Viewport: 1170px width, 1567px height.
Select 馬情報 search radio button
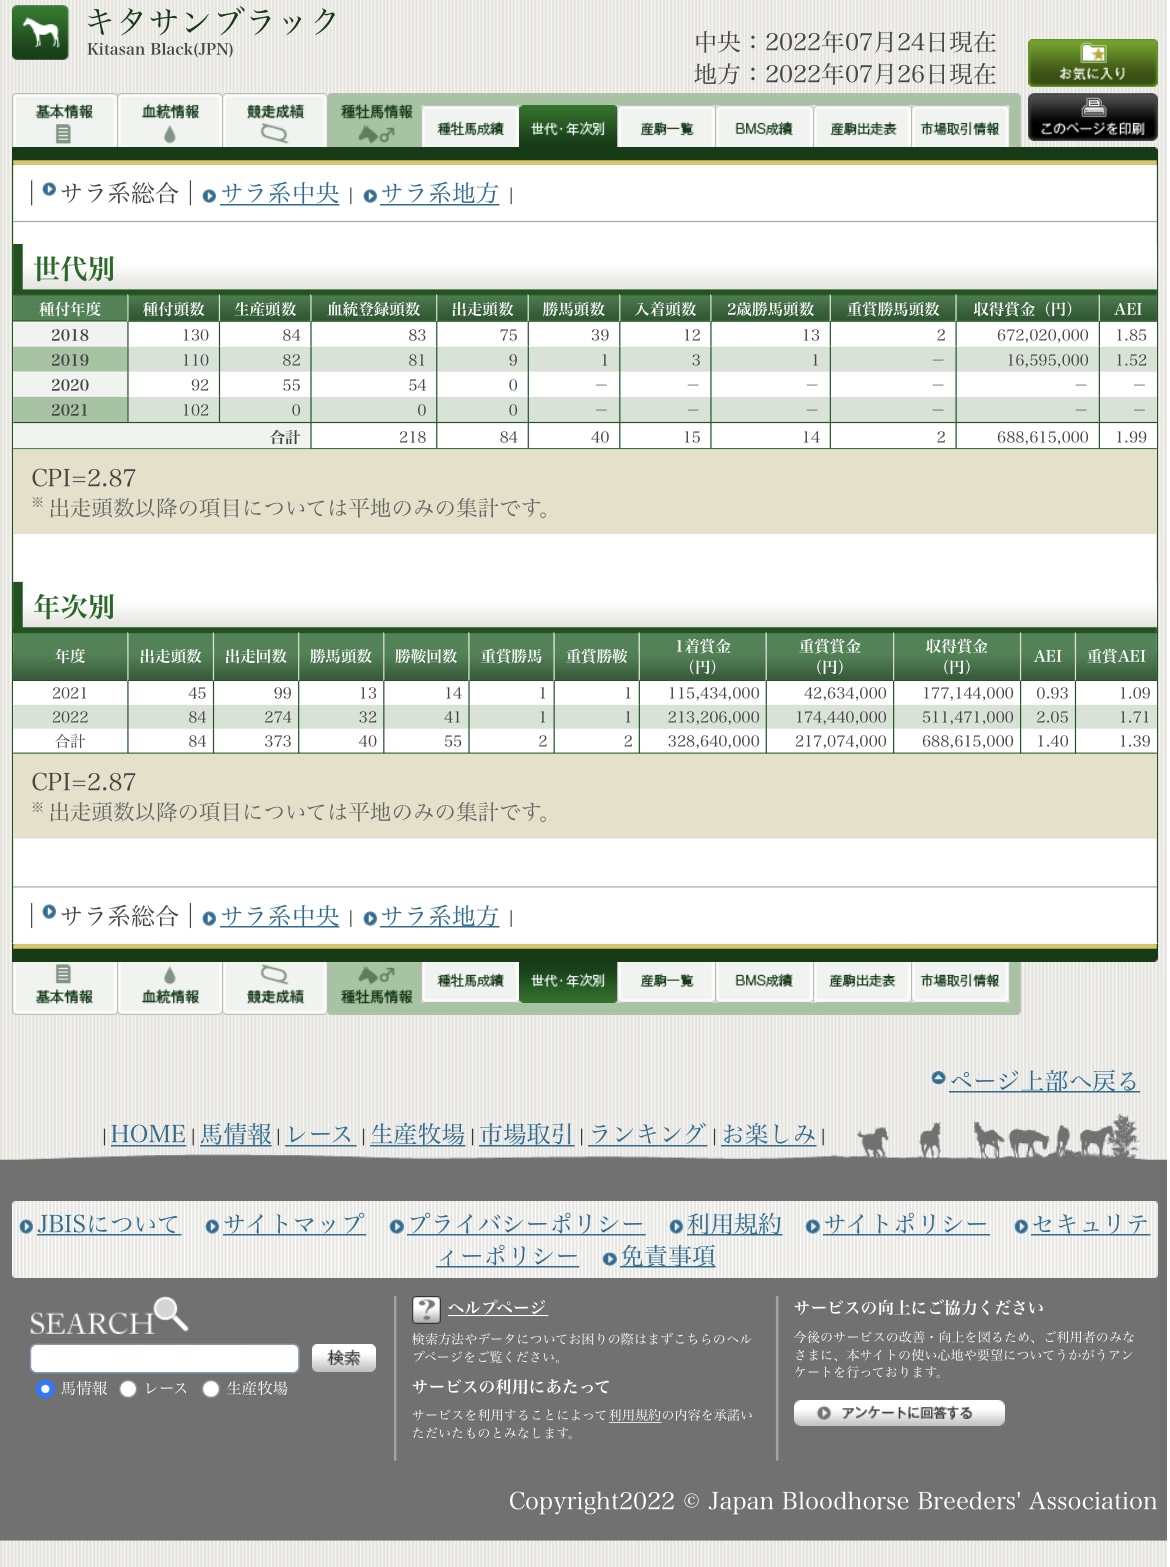(x=44, y=1388)
